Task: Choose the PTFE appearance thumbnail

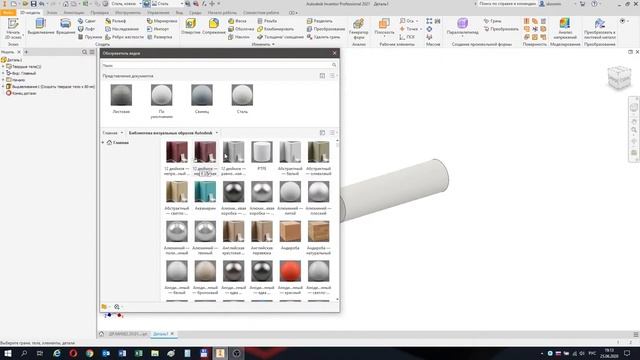Action: [262, 152]
